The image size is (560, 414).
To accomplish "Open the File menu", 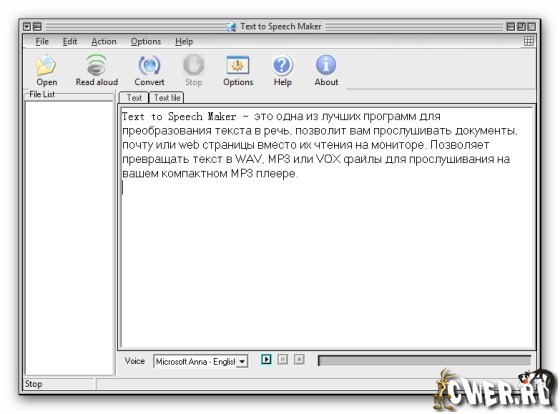I will click(x=42, y=41).
